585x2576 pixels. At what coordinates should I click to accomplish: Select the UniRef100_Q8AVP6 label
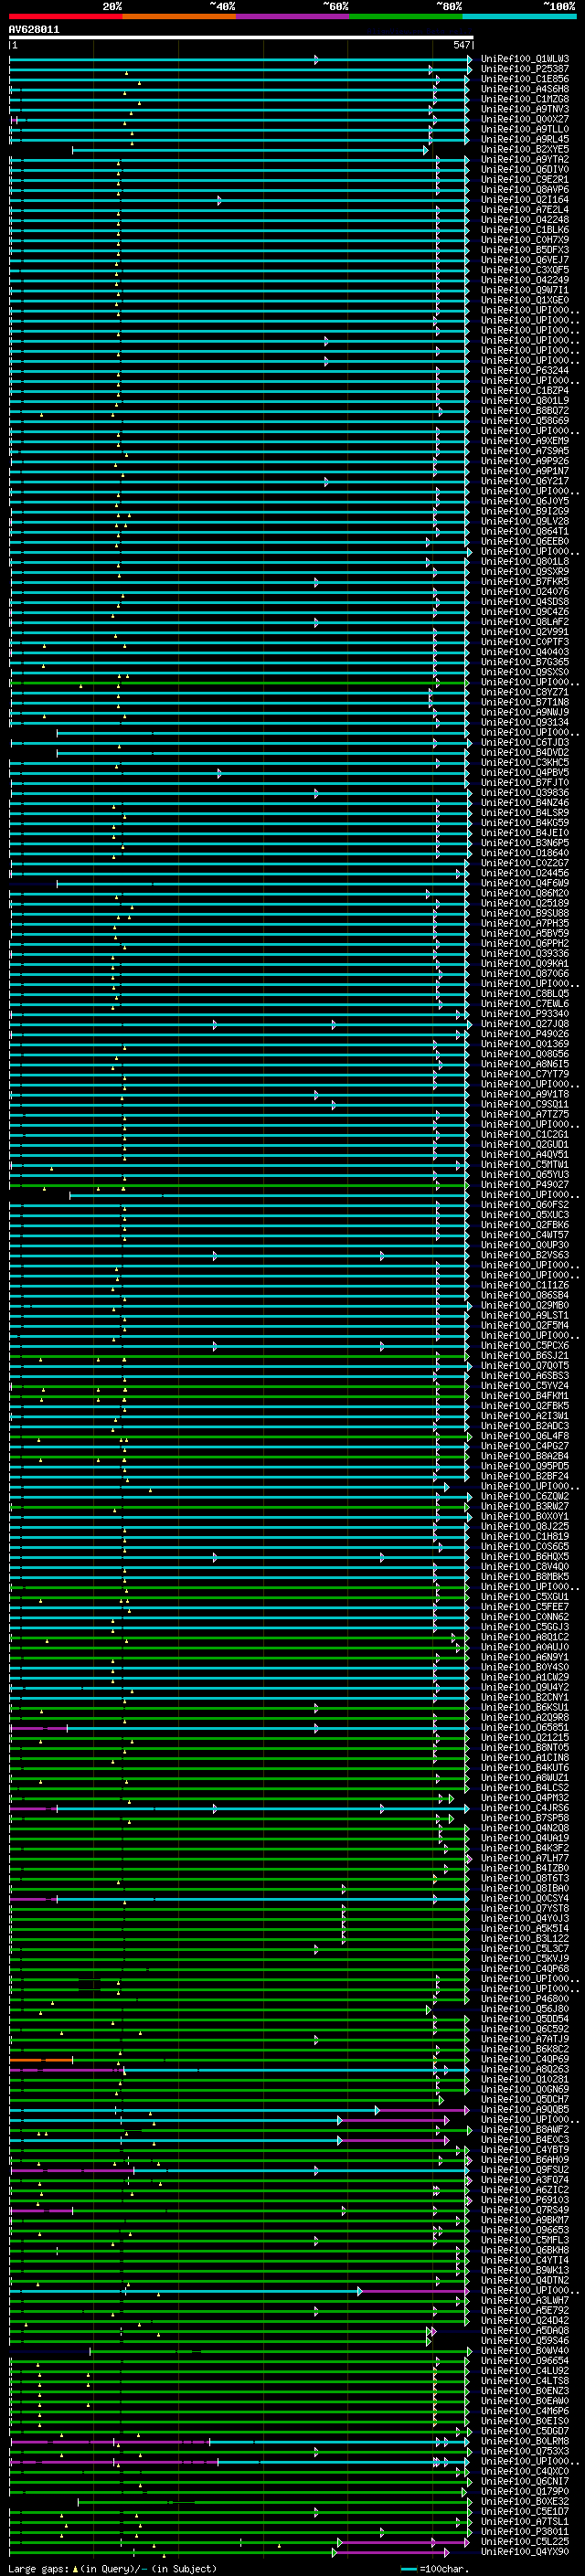(525, 190)
